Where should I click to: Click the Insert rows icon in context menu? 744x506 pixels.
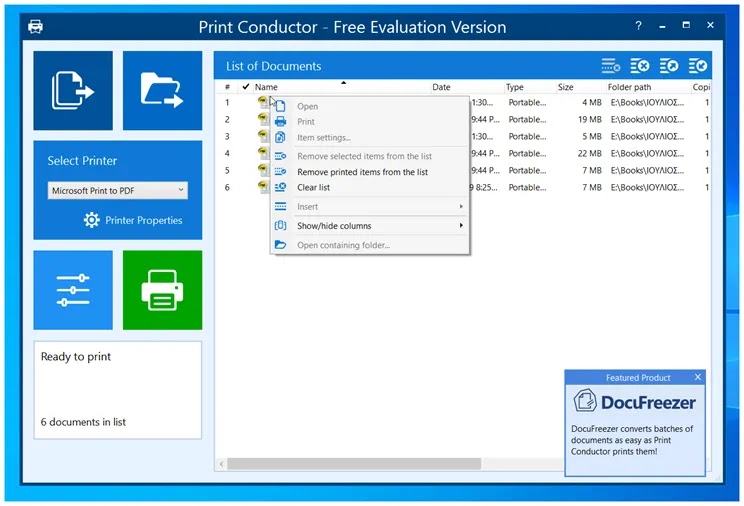pyautogui.click(x=280, y=206)
